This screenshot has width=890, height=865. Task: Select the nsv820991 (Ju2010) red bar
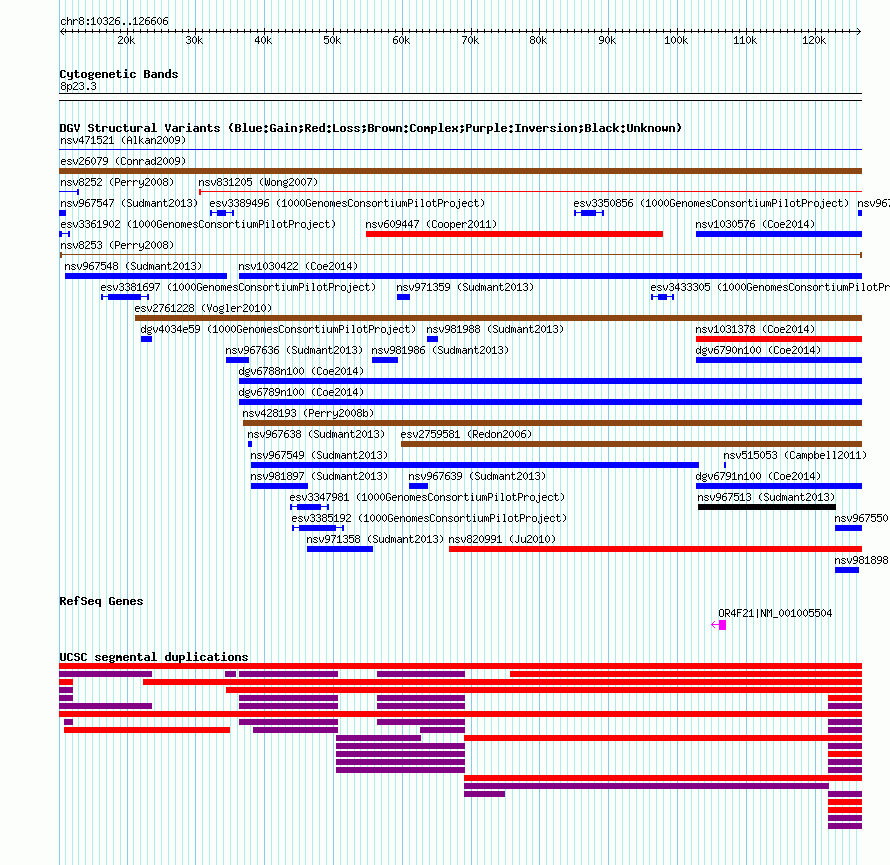(655, 549)
